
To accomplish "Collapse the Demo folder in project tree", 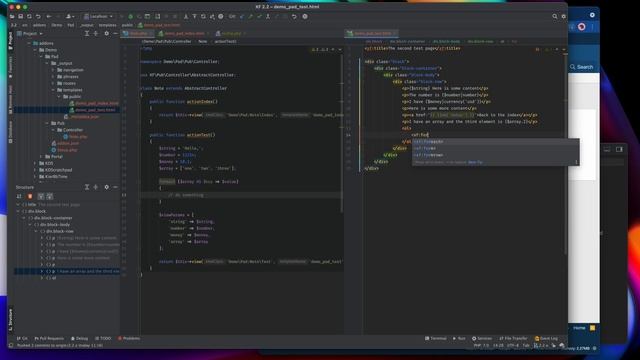I will click(35, 50).
